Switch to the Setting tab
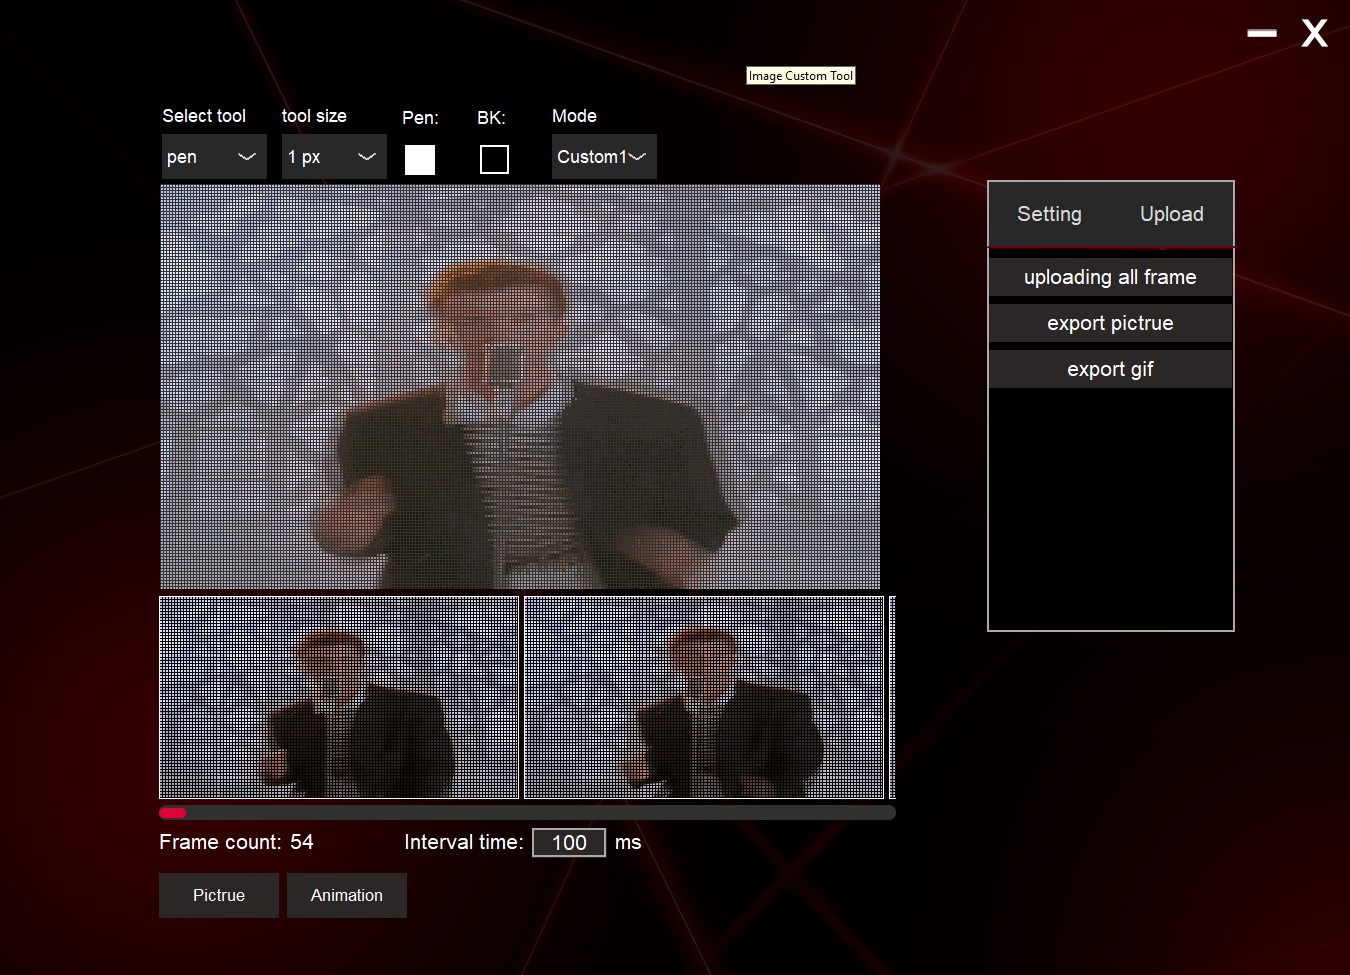Screen dimensions: 1350x975 point(1049,214)
